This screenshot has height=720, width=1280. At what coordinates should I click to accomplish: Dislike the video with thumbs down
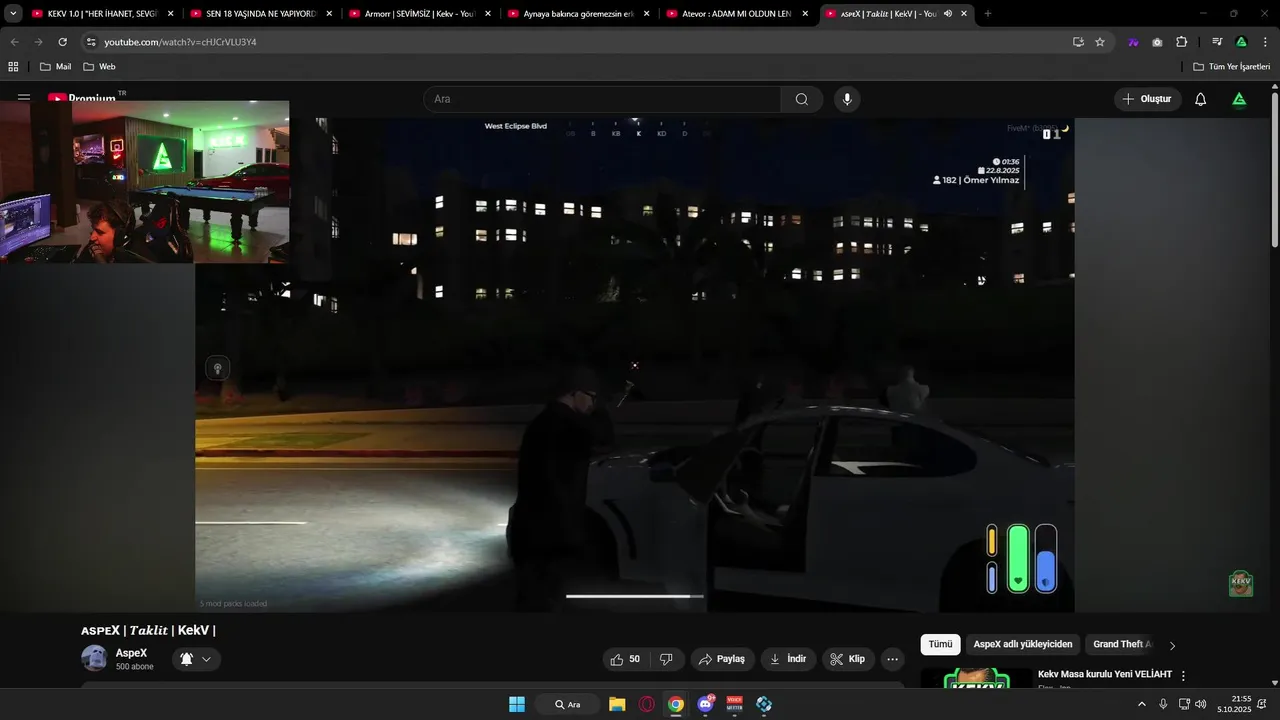[x=666, y=659]
